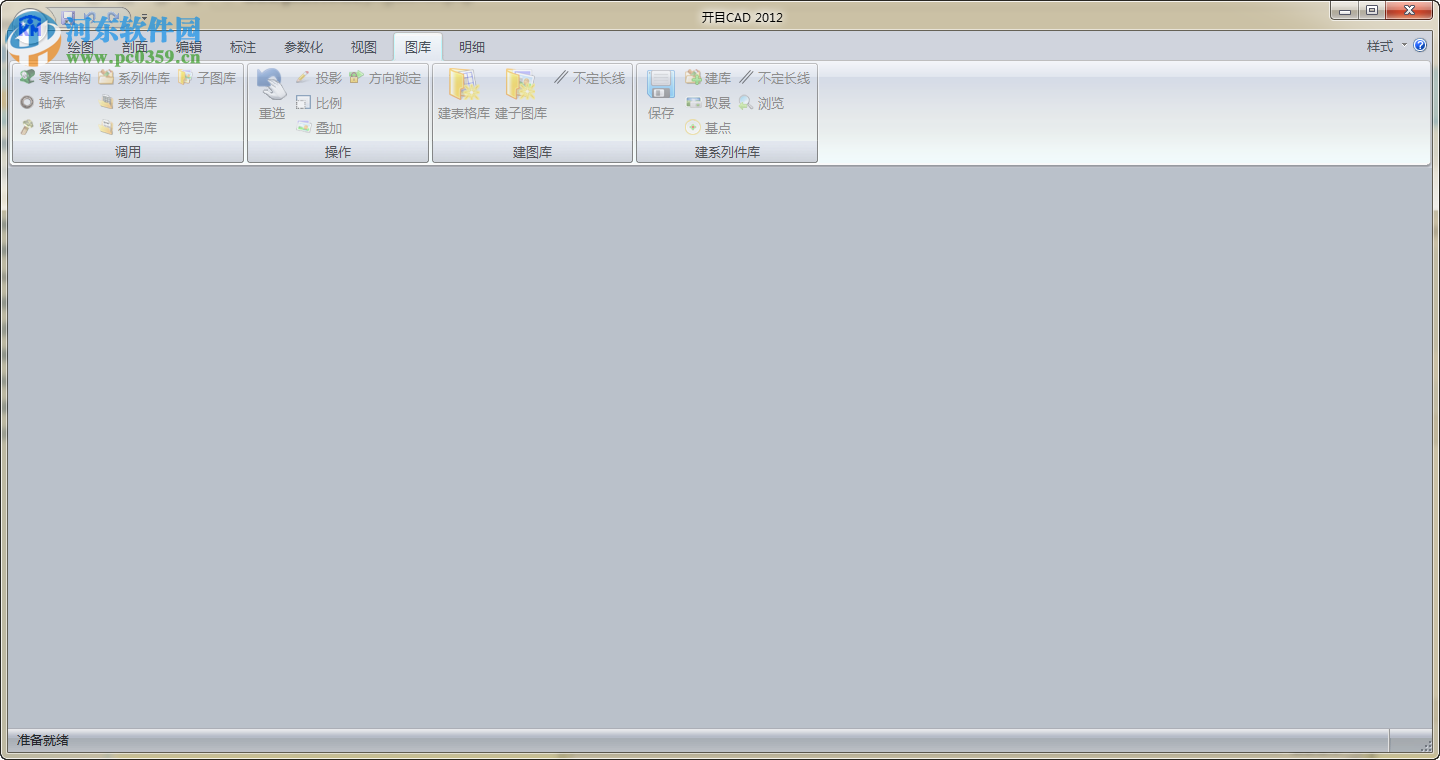The width and height of the screenshot is (1440, 760).
Task: Select 不定长线 in the 建图库 group
Action: (589, 78)
